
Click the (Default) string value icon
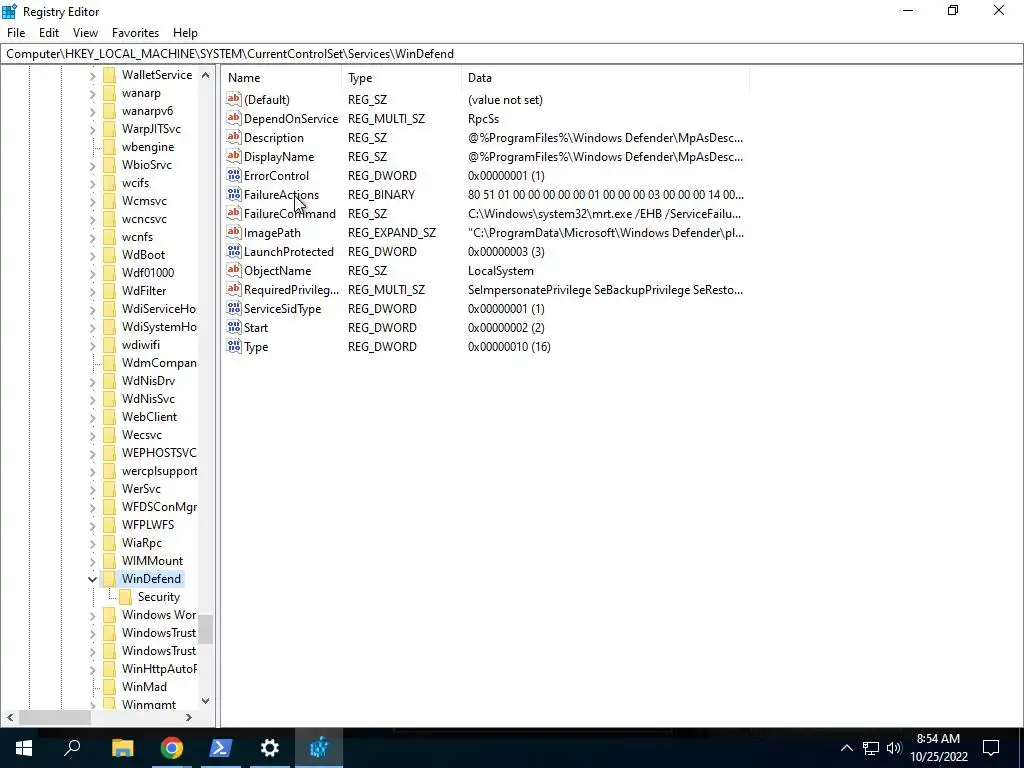point(234,99)
